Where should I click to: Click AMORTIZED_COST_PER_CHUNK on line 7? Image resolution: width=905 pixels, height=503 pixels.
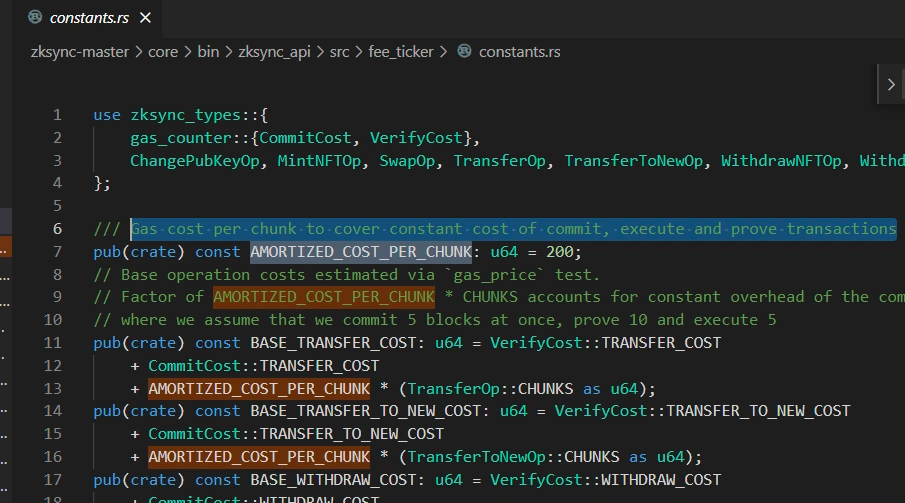(x=360, y=252)
